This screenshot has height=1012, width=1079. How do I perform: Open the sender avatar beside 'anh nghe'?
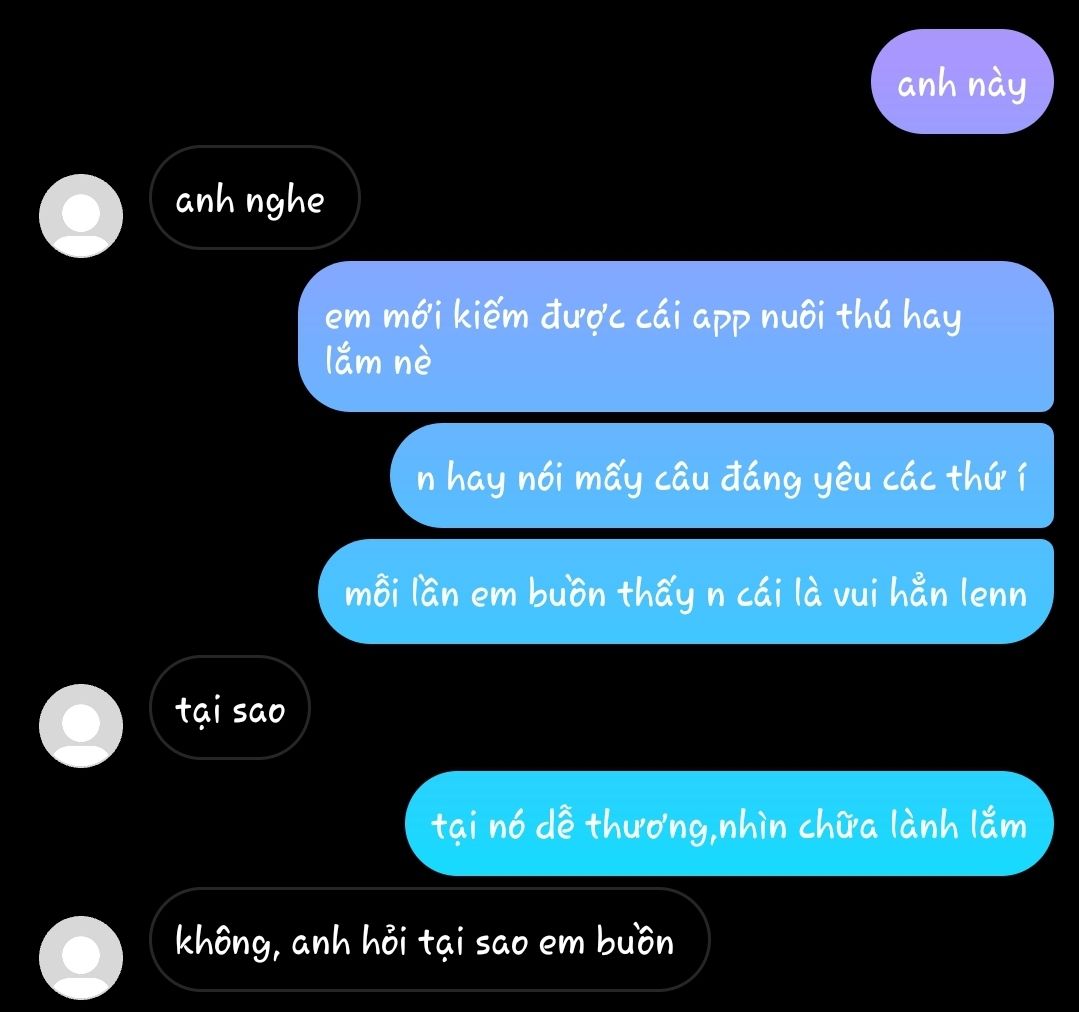tap(81, 215)
